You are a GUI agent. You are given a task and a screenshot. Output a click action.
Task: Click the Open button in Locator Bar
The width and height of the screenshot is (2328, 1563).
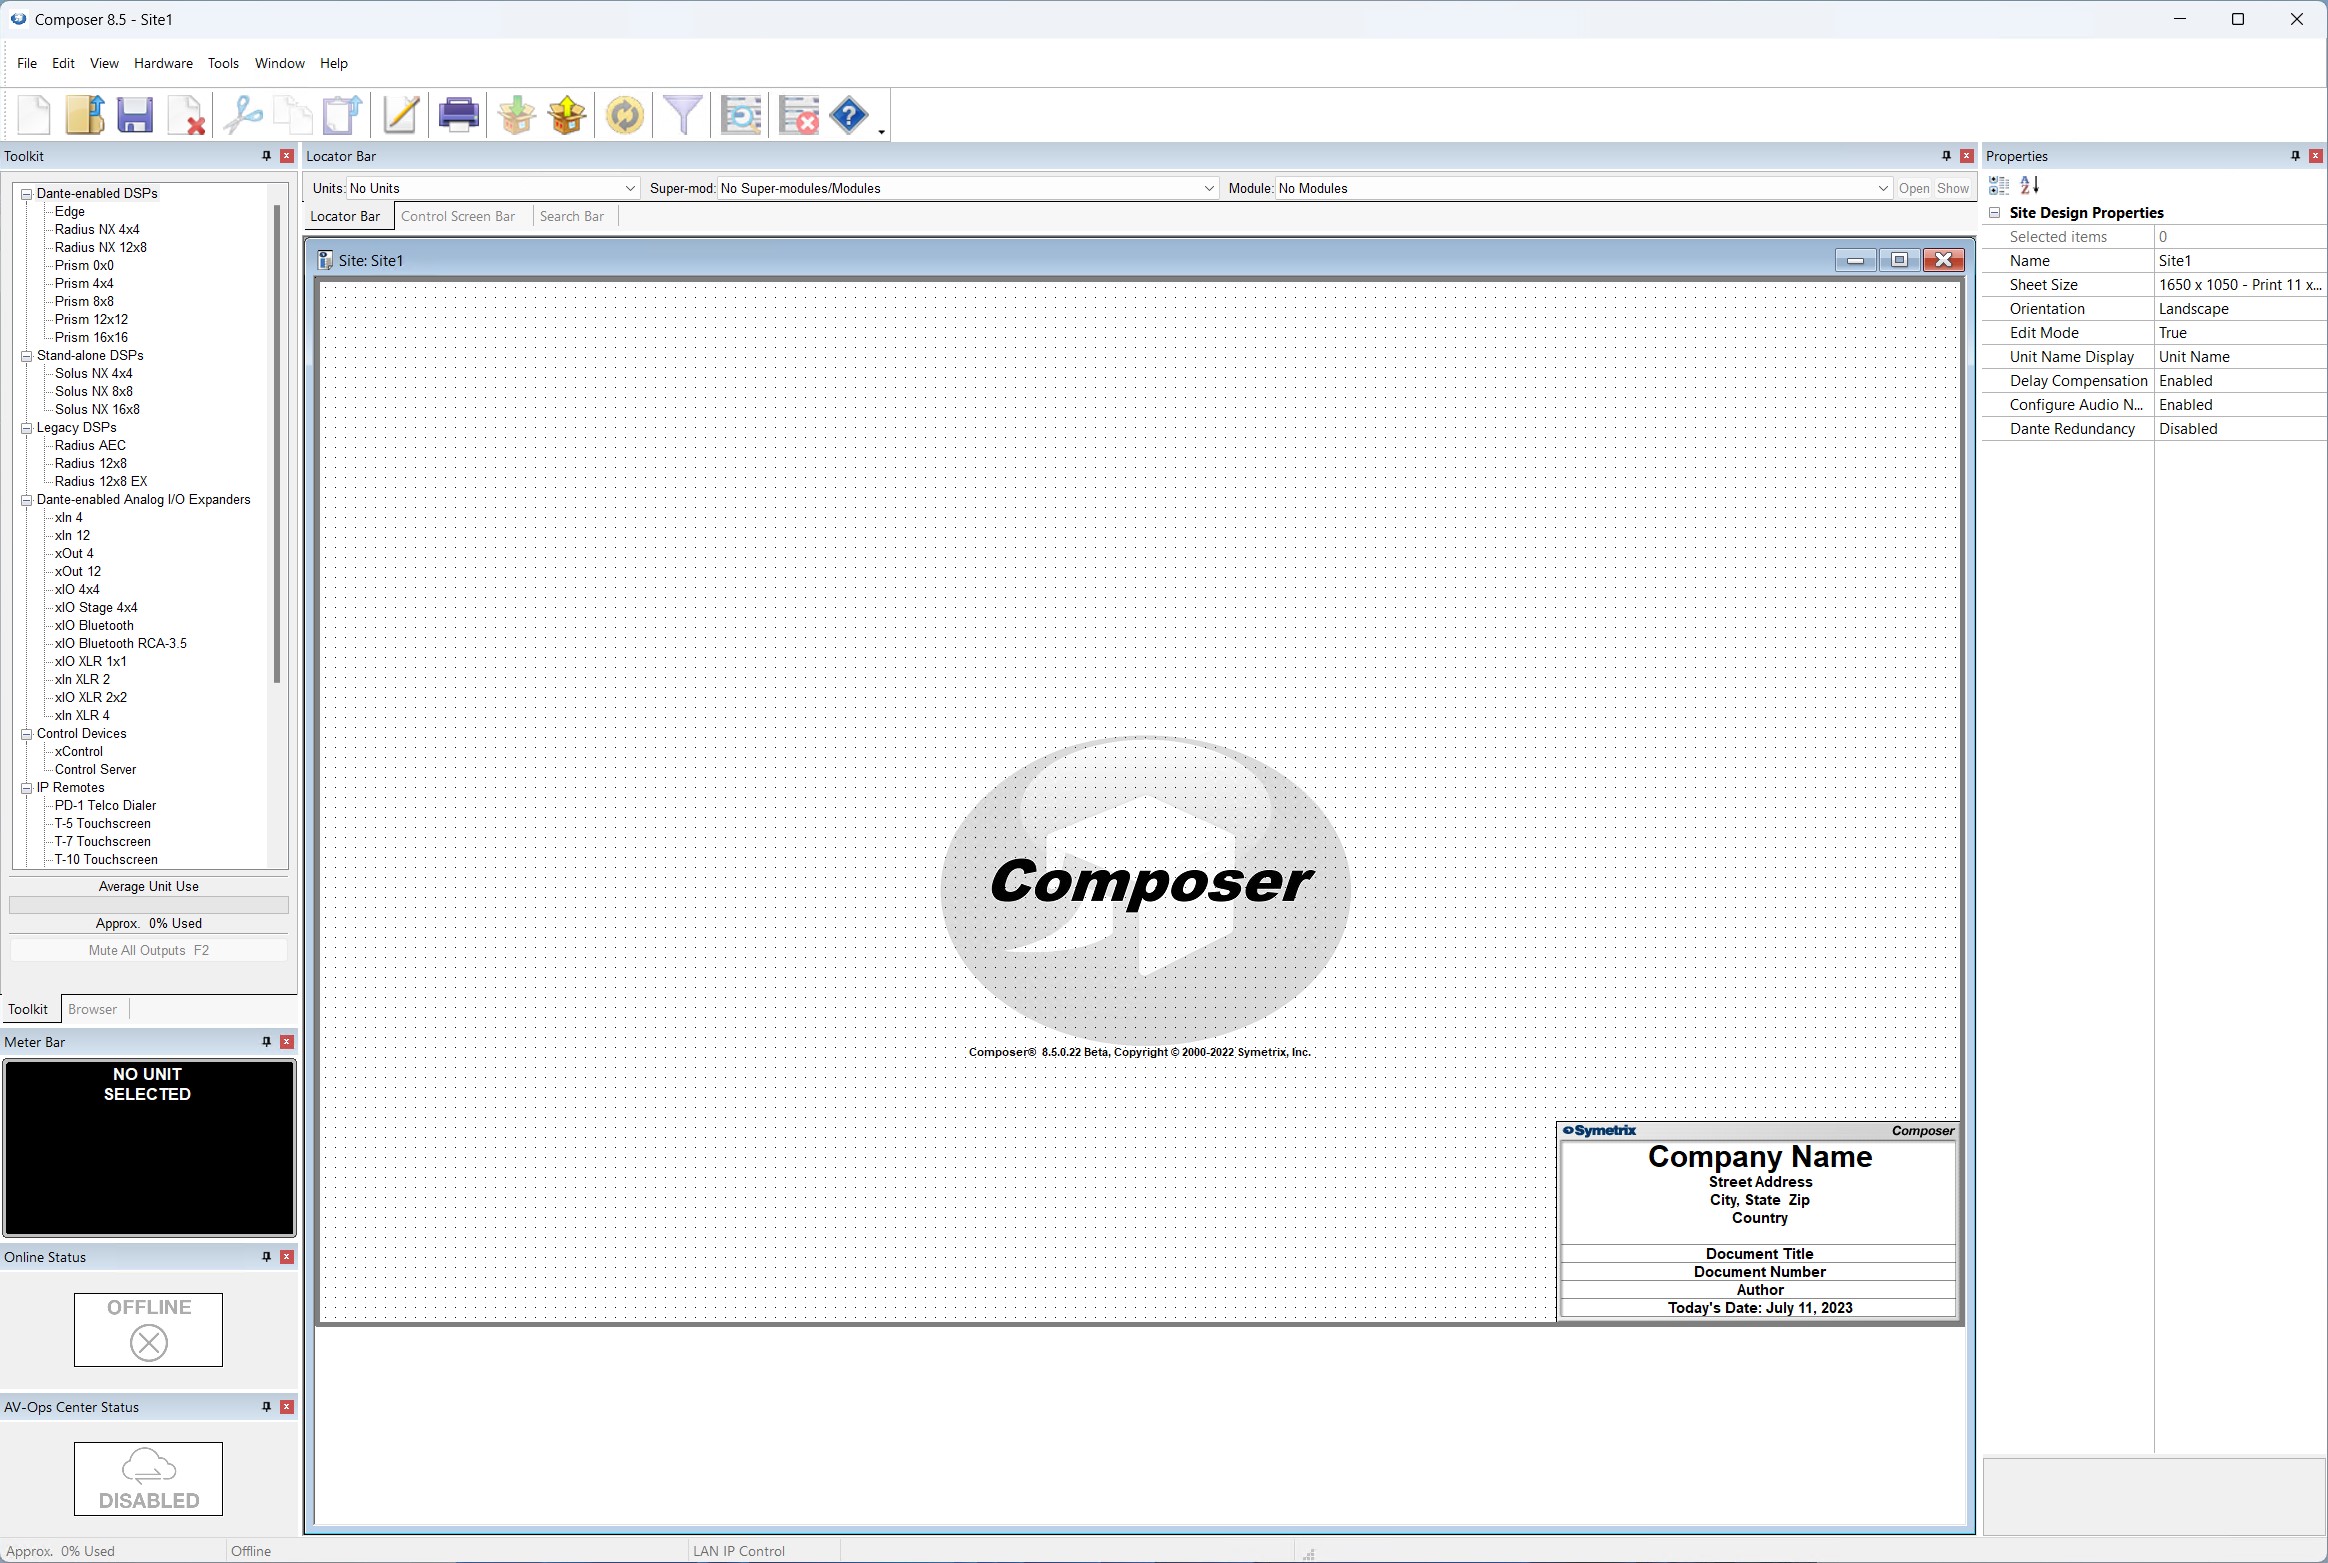pyautogui.click(x=1914, y=188)
